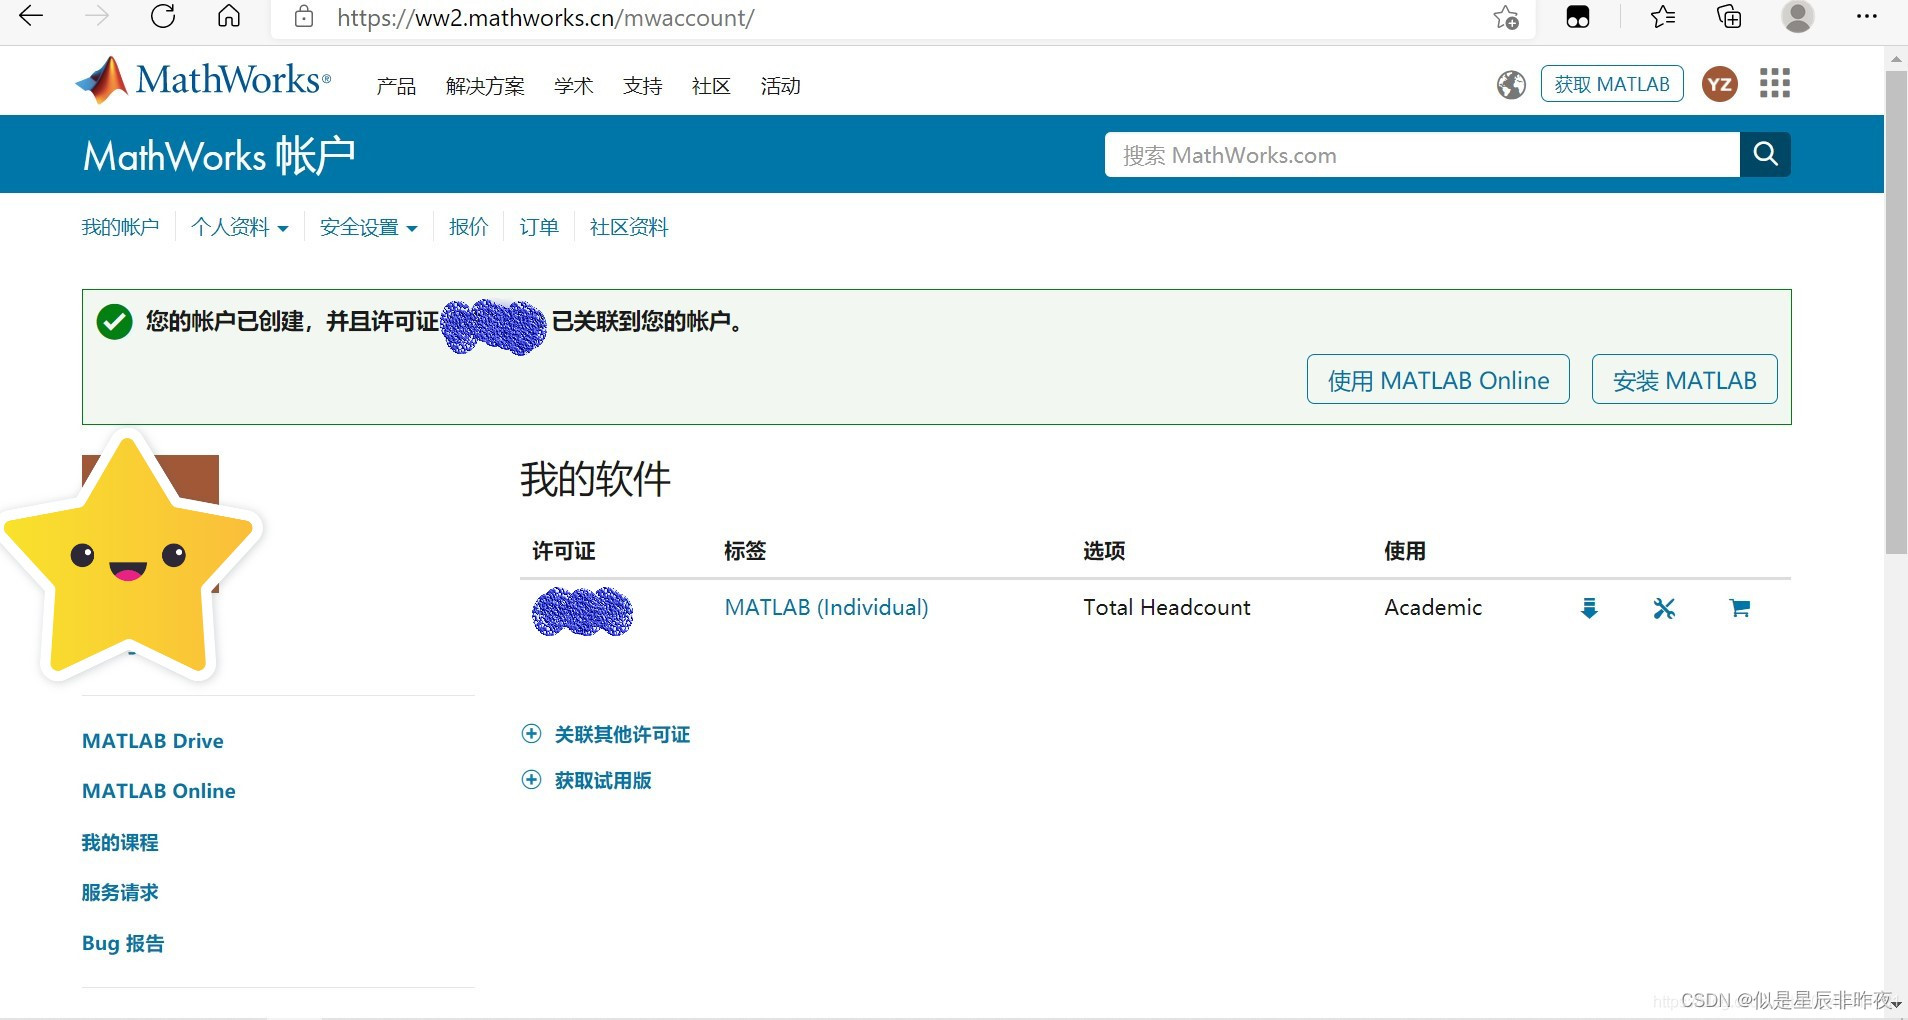
Task: Open browser collections icon
Action: (1729, 17)
